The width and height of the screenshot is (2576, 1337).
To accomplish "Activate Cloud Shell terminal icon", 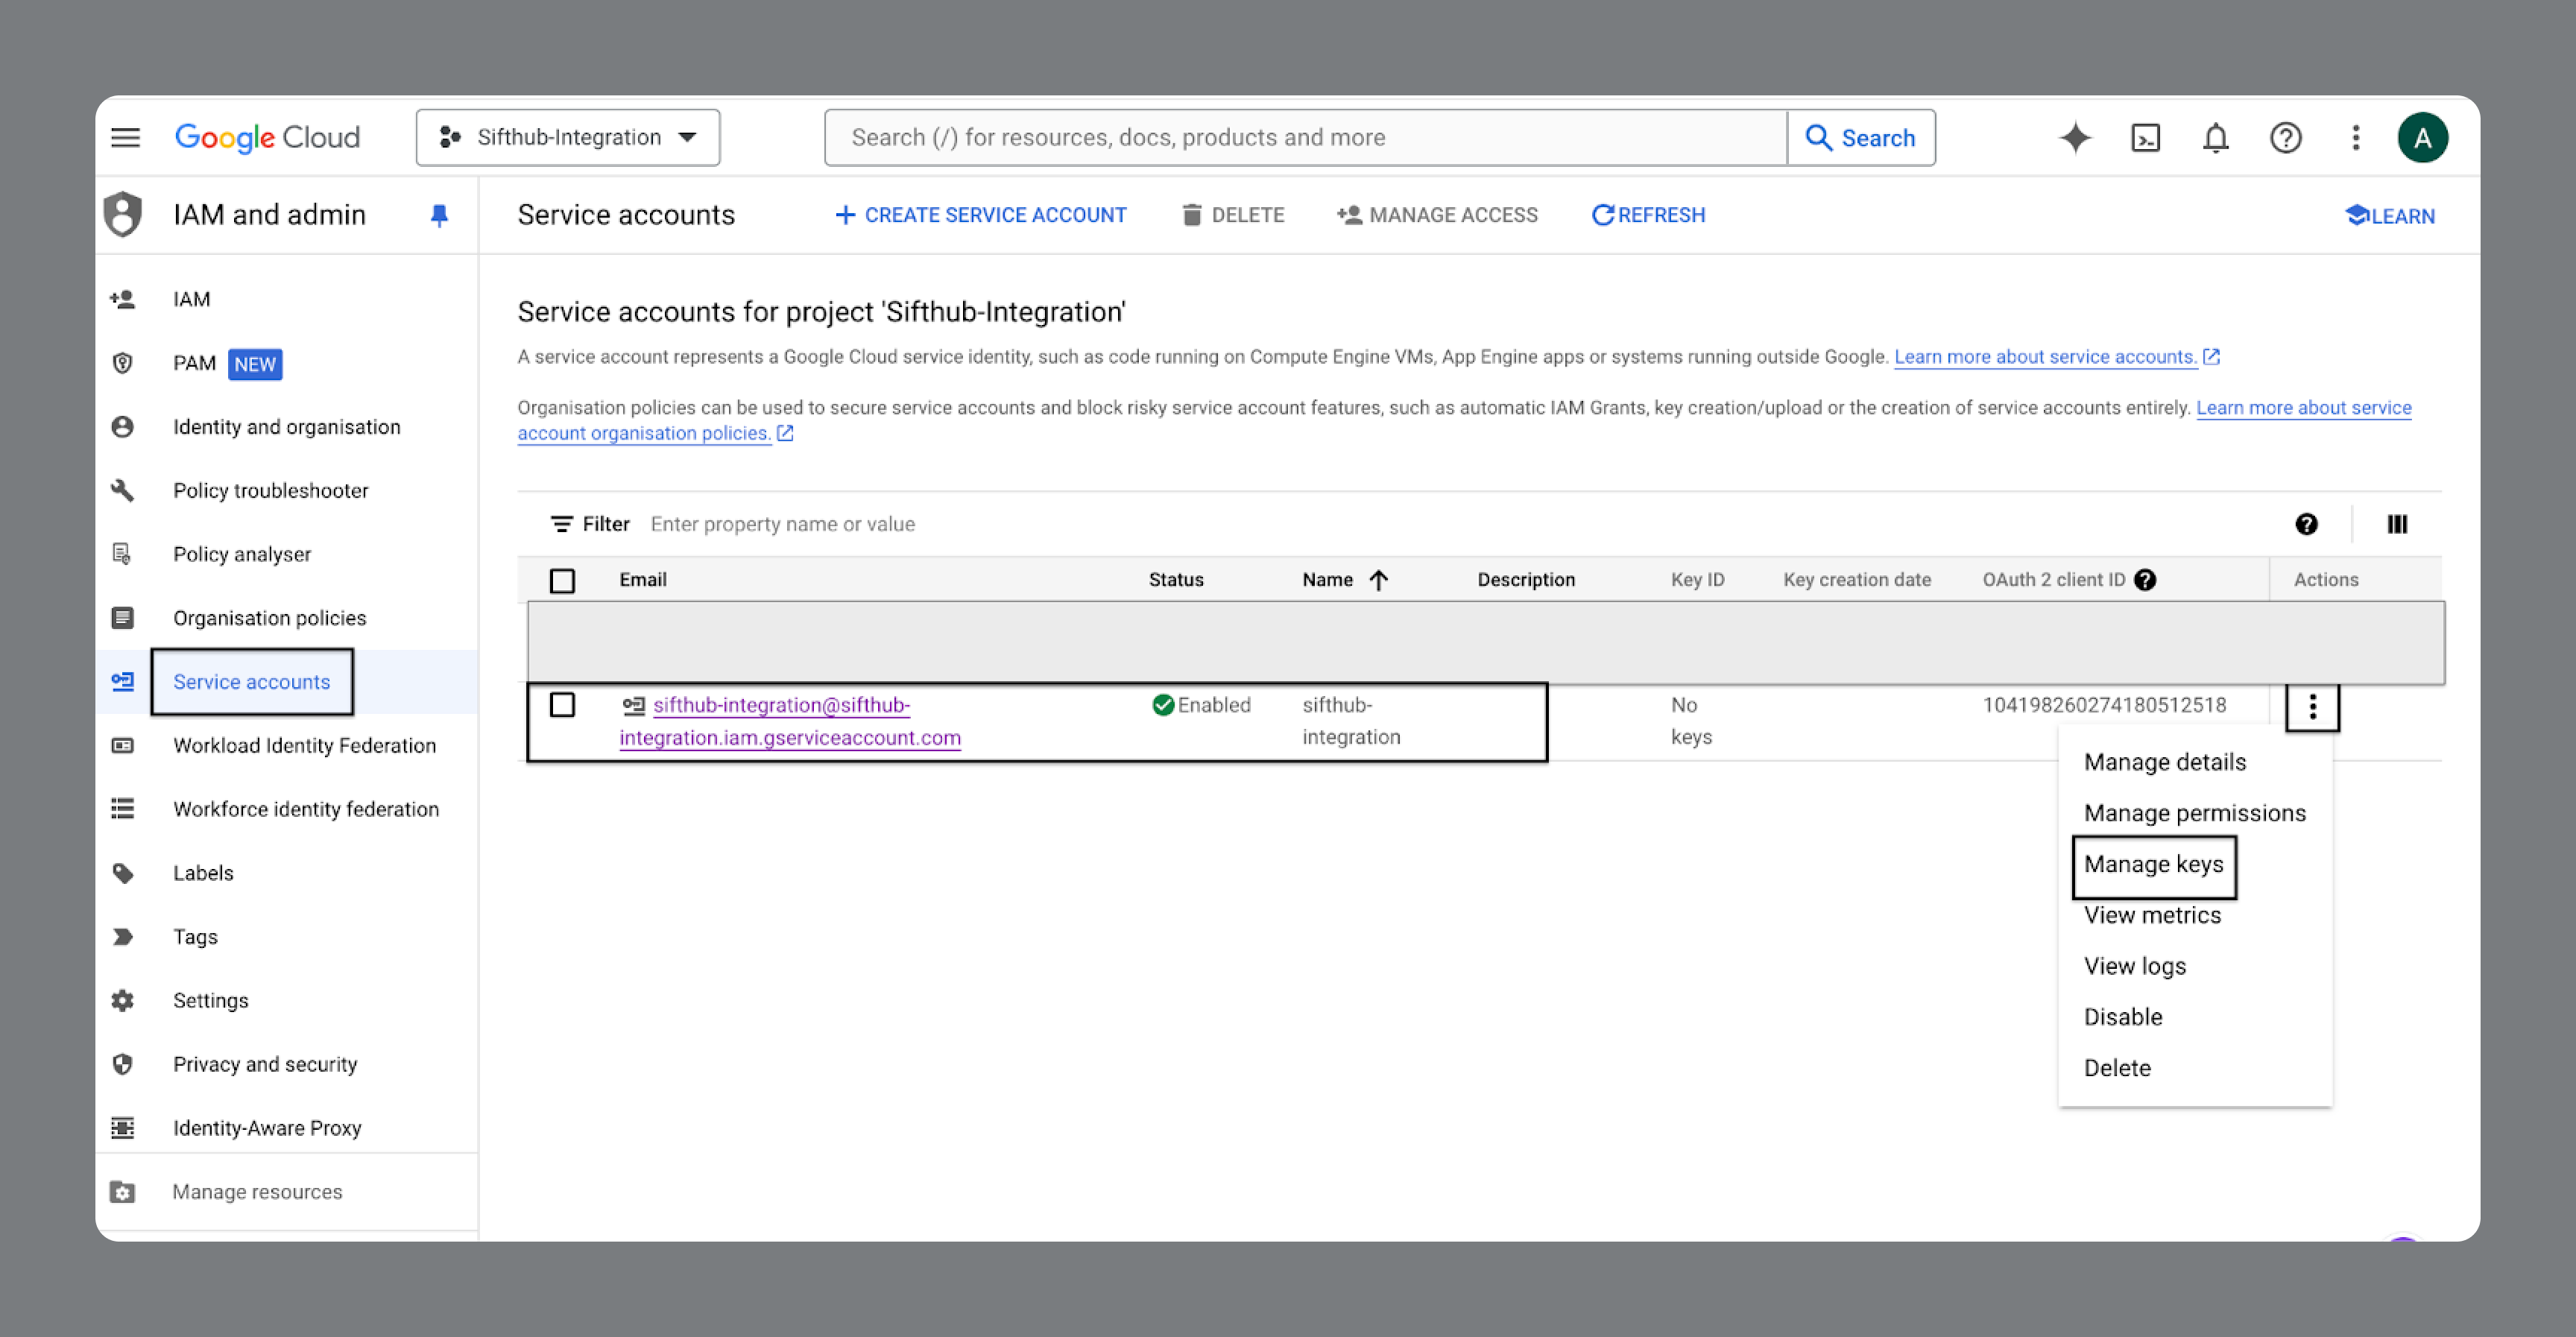I will coord(2145,137).
